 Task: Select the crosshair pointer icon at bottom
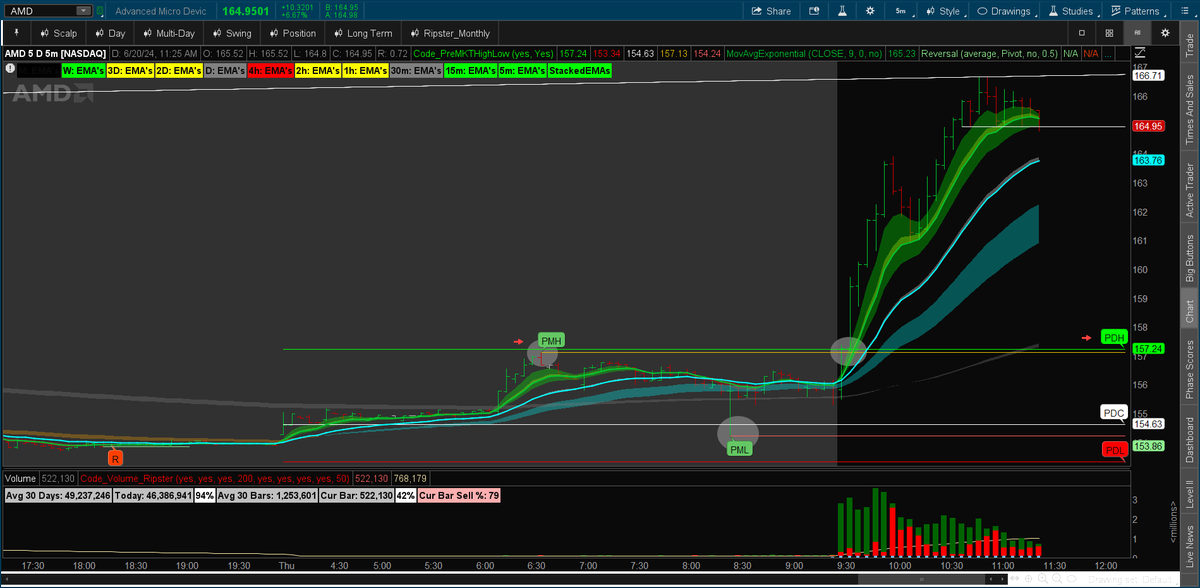point(1028,579)
